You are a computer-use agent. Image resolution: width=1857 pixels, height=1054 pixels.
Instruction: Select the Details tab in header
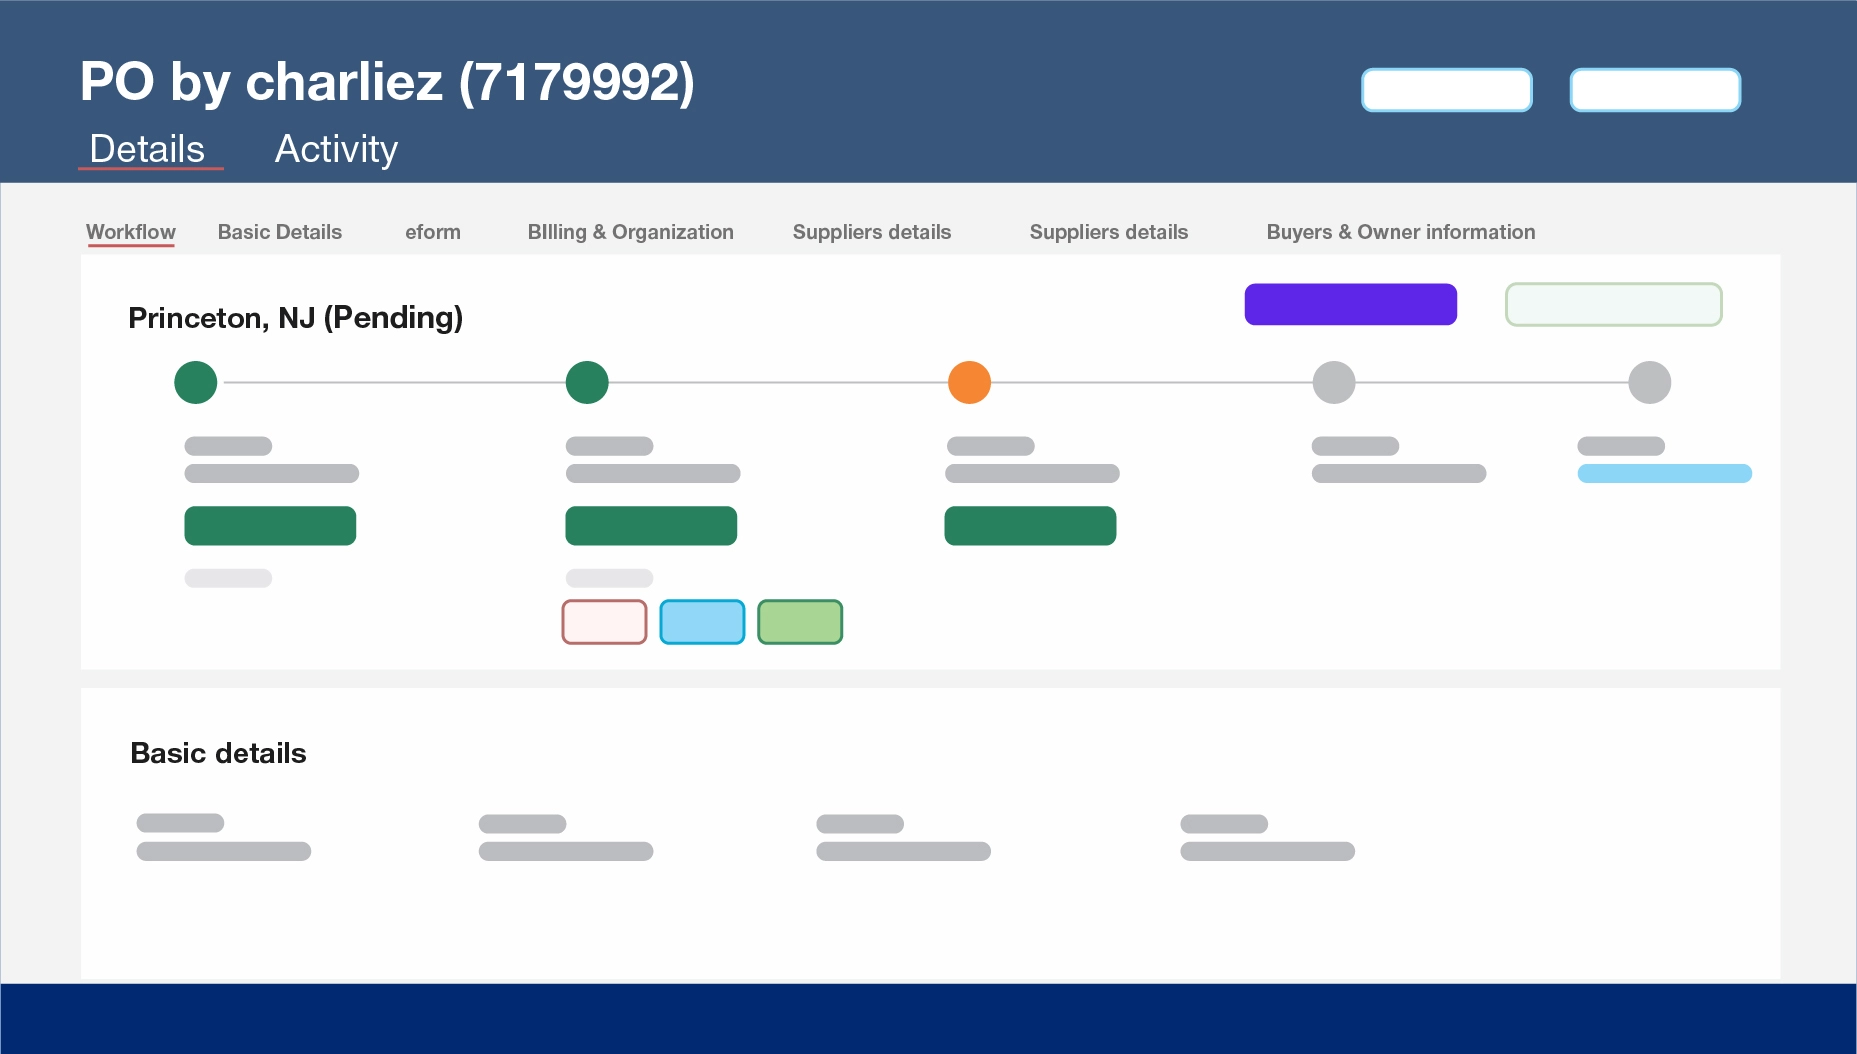tap(147, 149)
